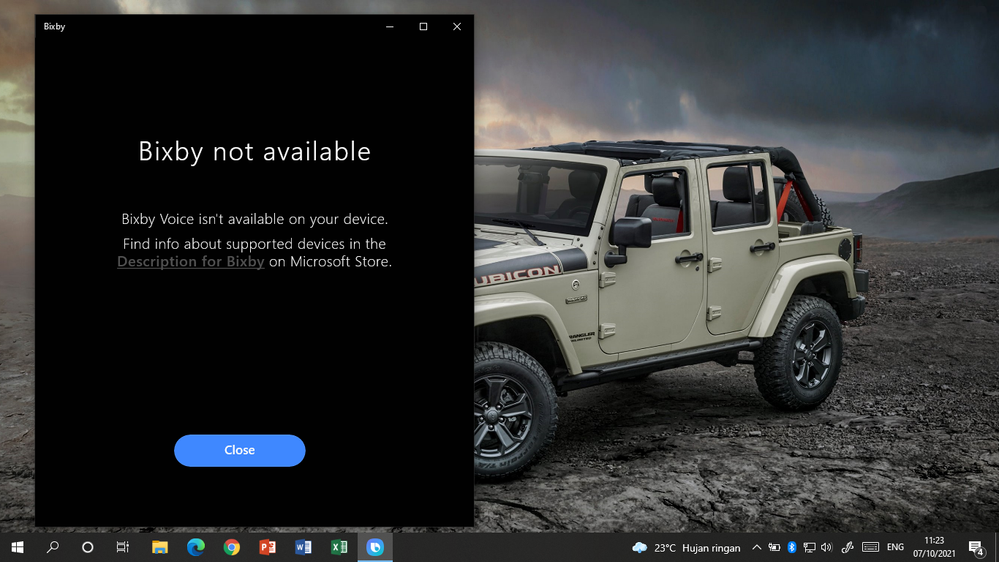The image size is (999, 562).
Task: Open File Explorer from taskbar
Action: click(160, 547)
